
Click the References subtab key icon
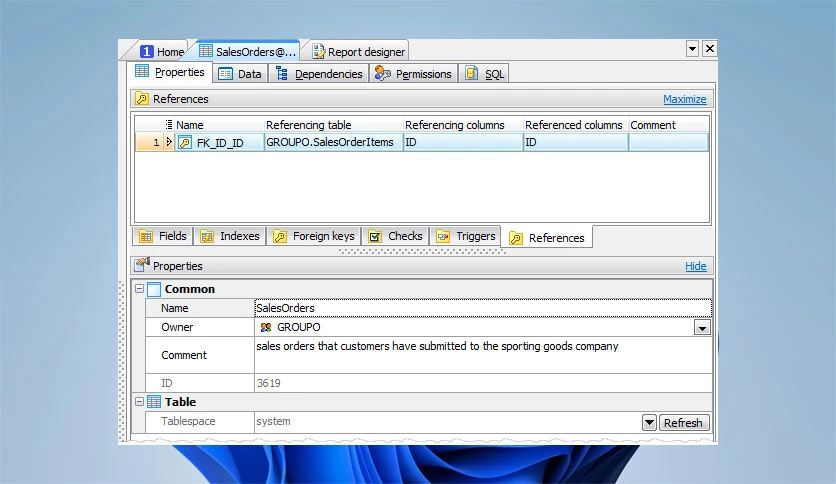pyautogui.click(x=516, y=238)
